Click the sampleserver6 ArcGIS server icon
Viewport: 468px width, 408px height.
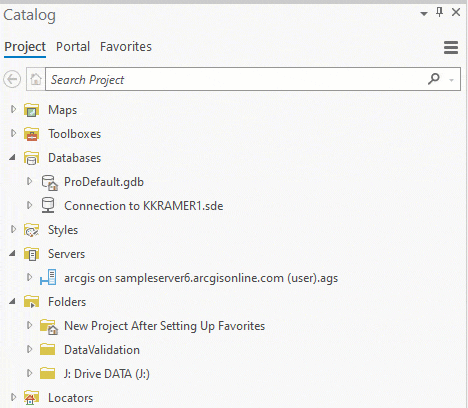(x=48, y=278)
